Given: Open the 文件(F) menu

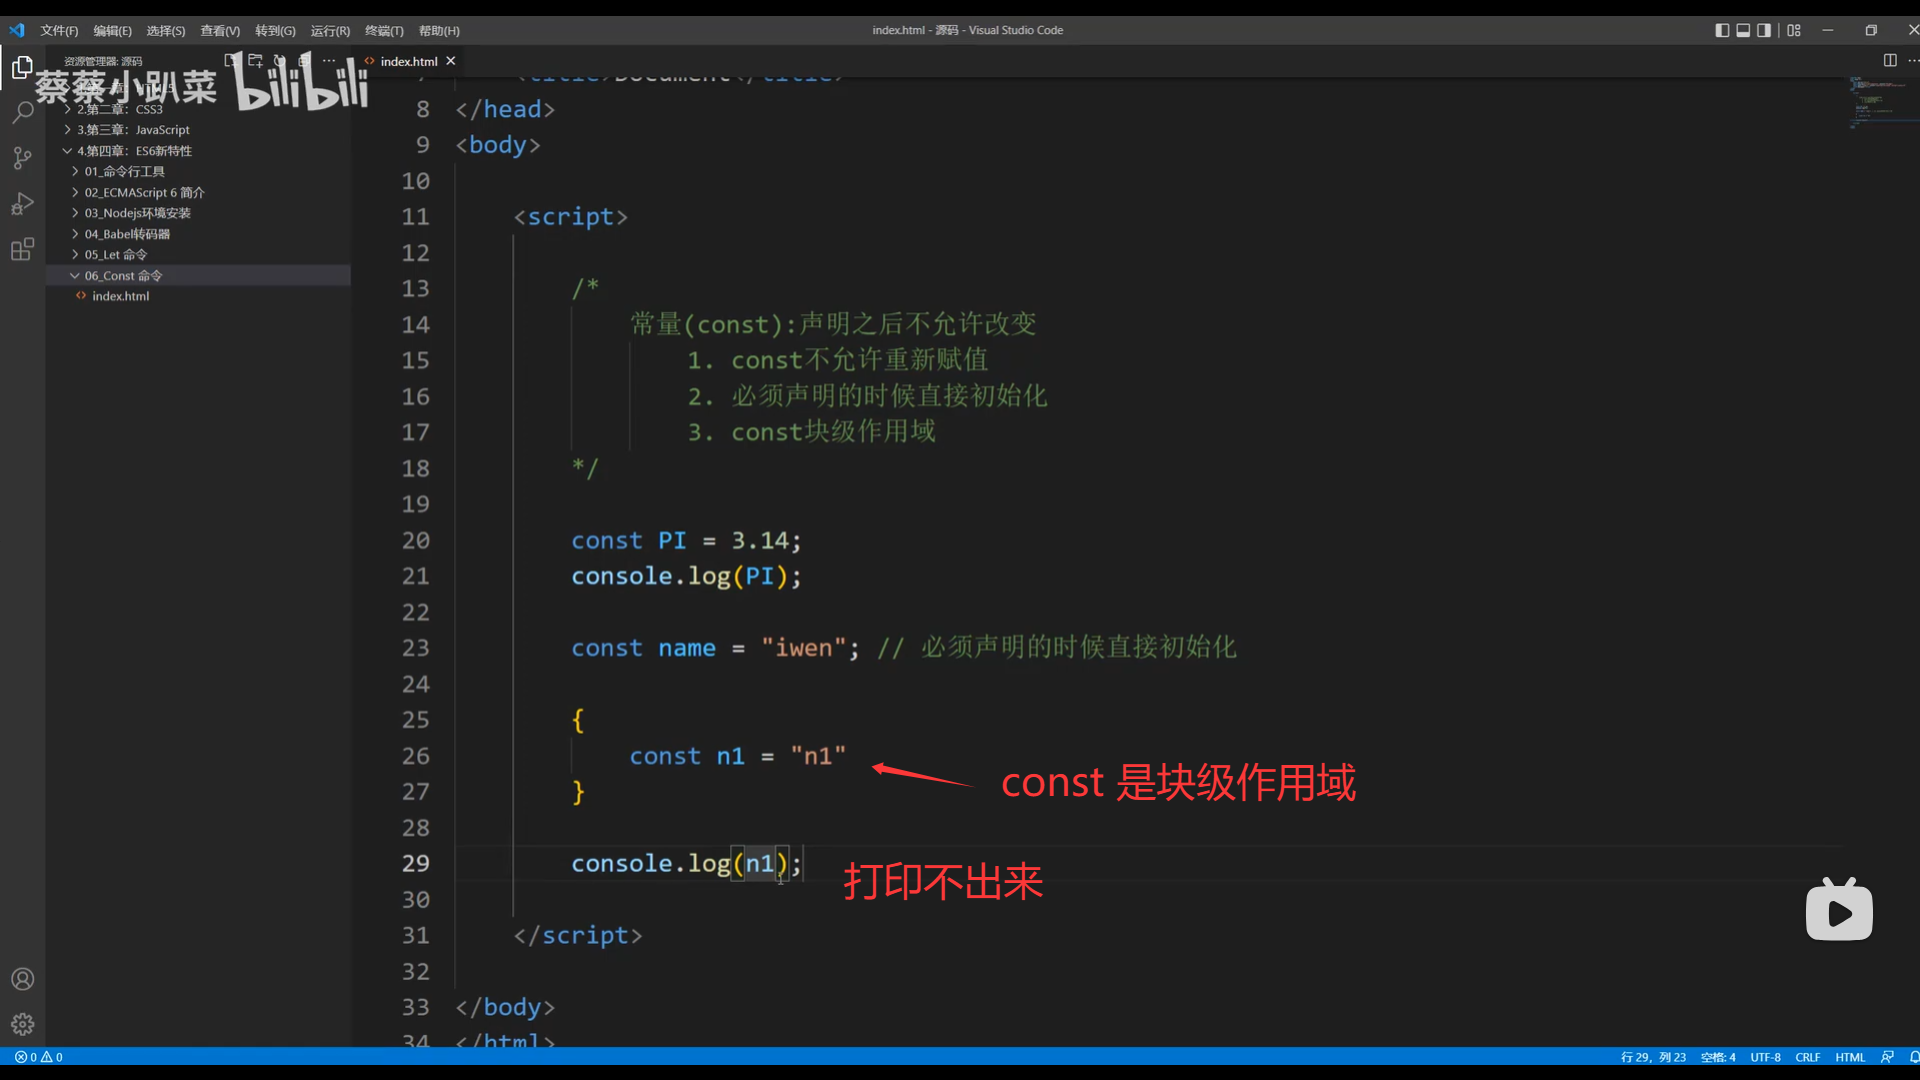Looking at the screenshot, I should pos(59,31).
